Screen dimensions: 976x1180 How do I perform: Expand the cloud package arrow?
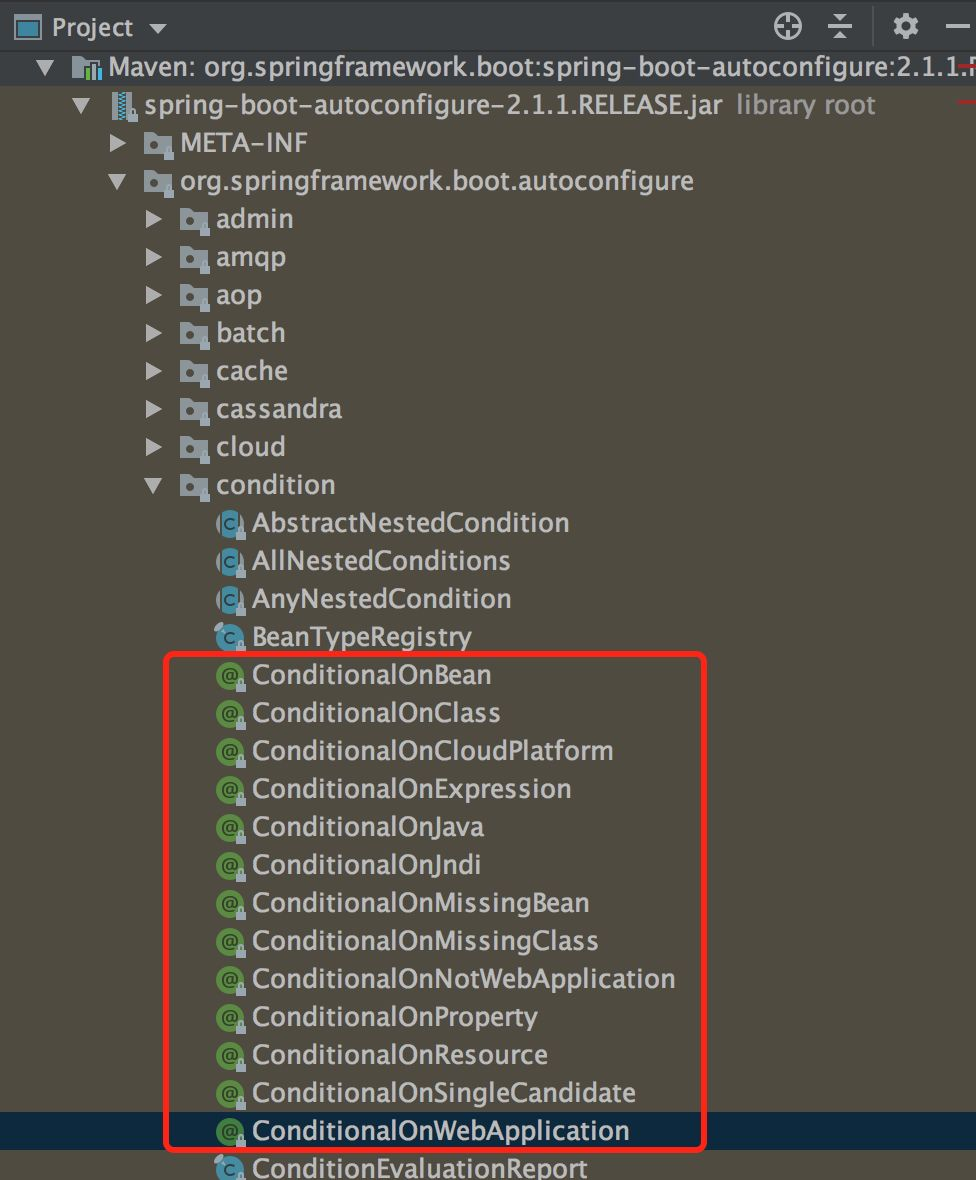point(154,447)
